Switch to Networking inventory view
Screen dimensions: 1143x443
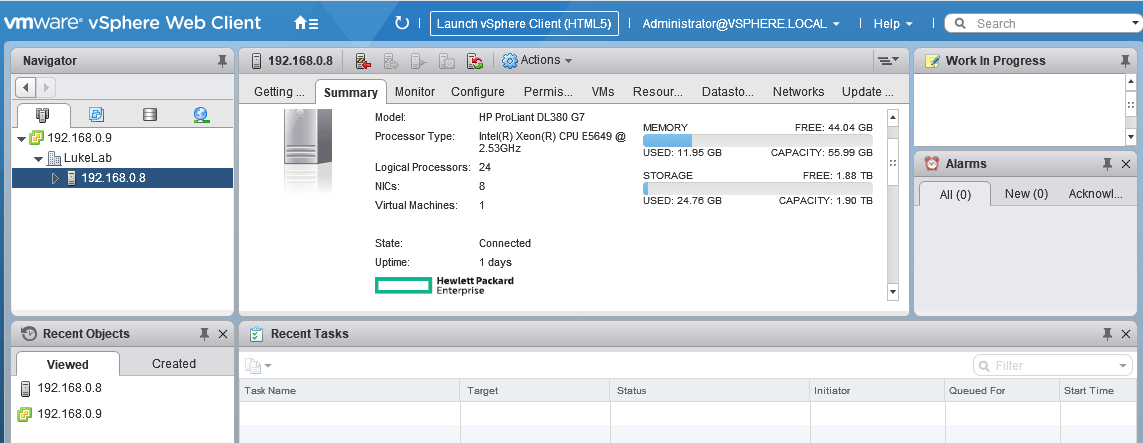(202, 114)
